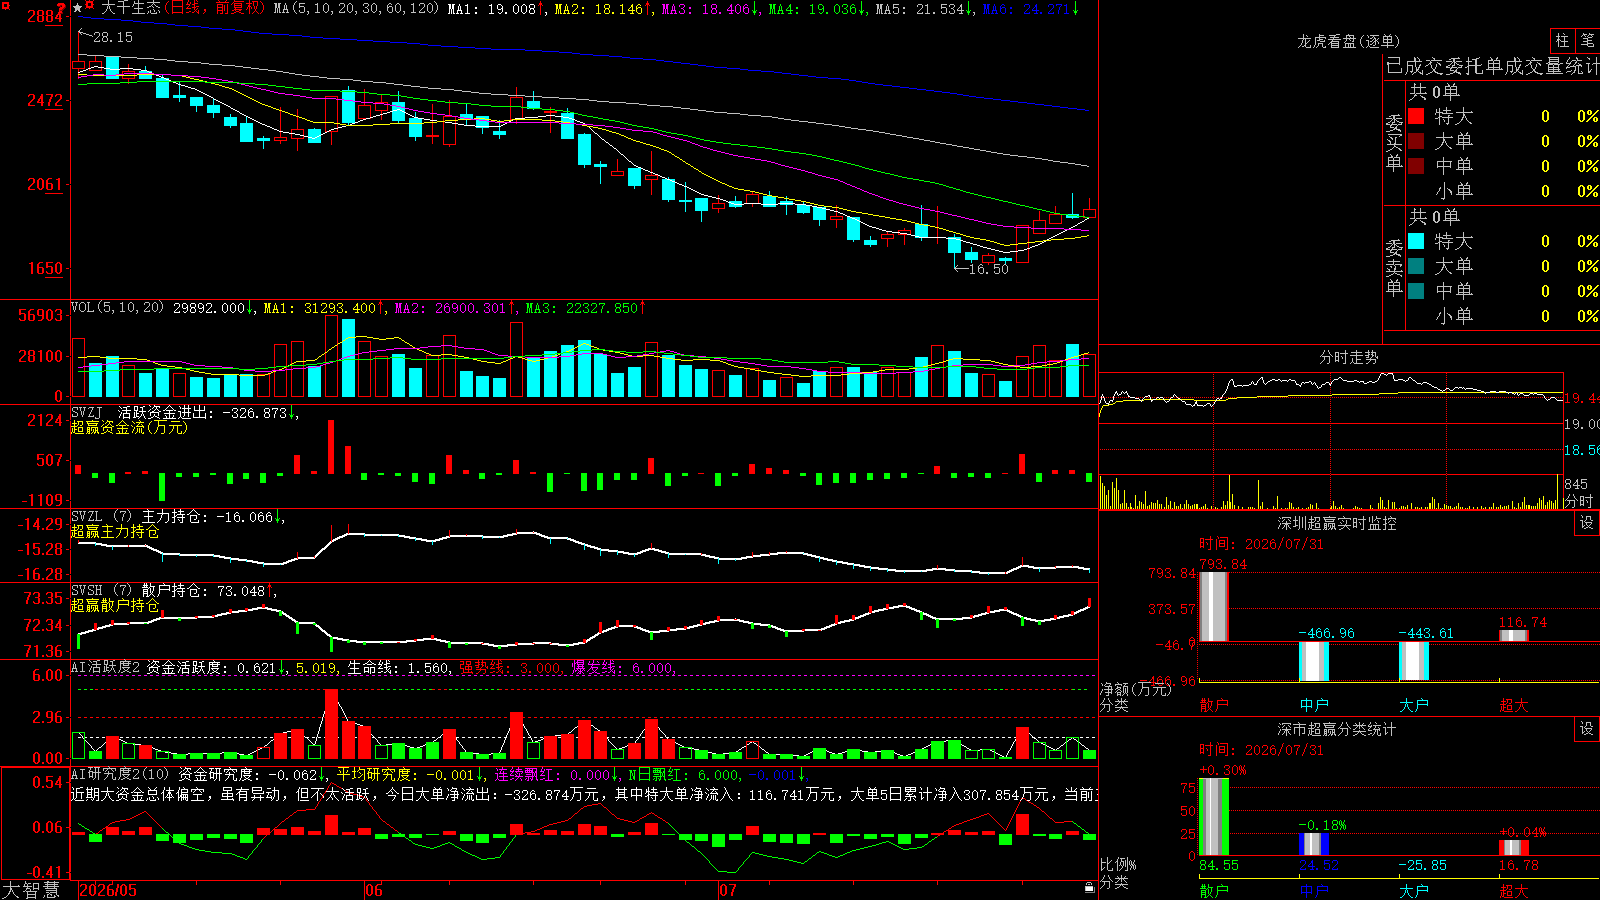Screen dimensions: 1600x900
Task: Click the 委卖单 section label
Action: point(1394,267)
